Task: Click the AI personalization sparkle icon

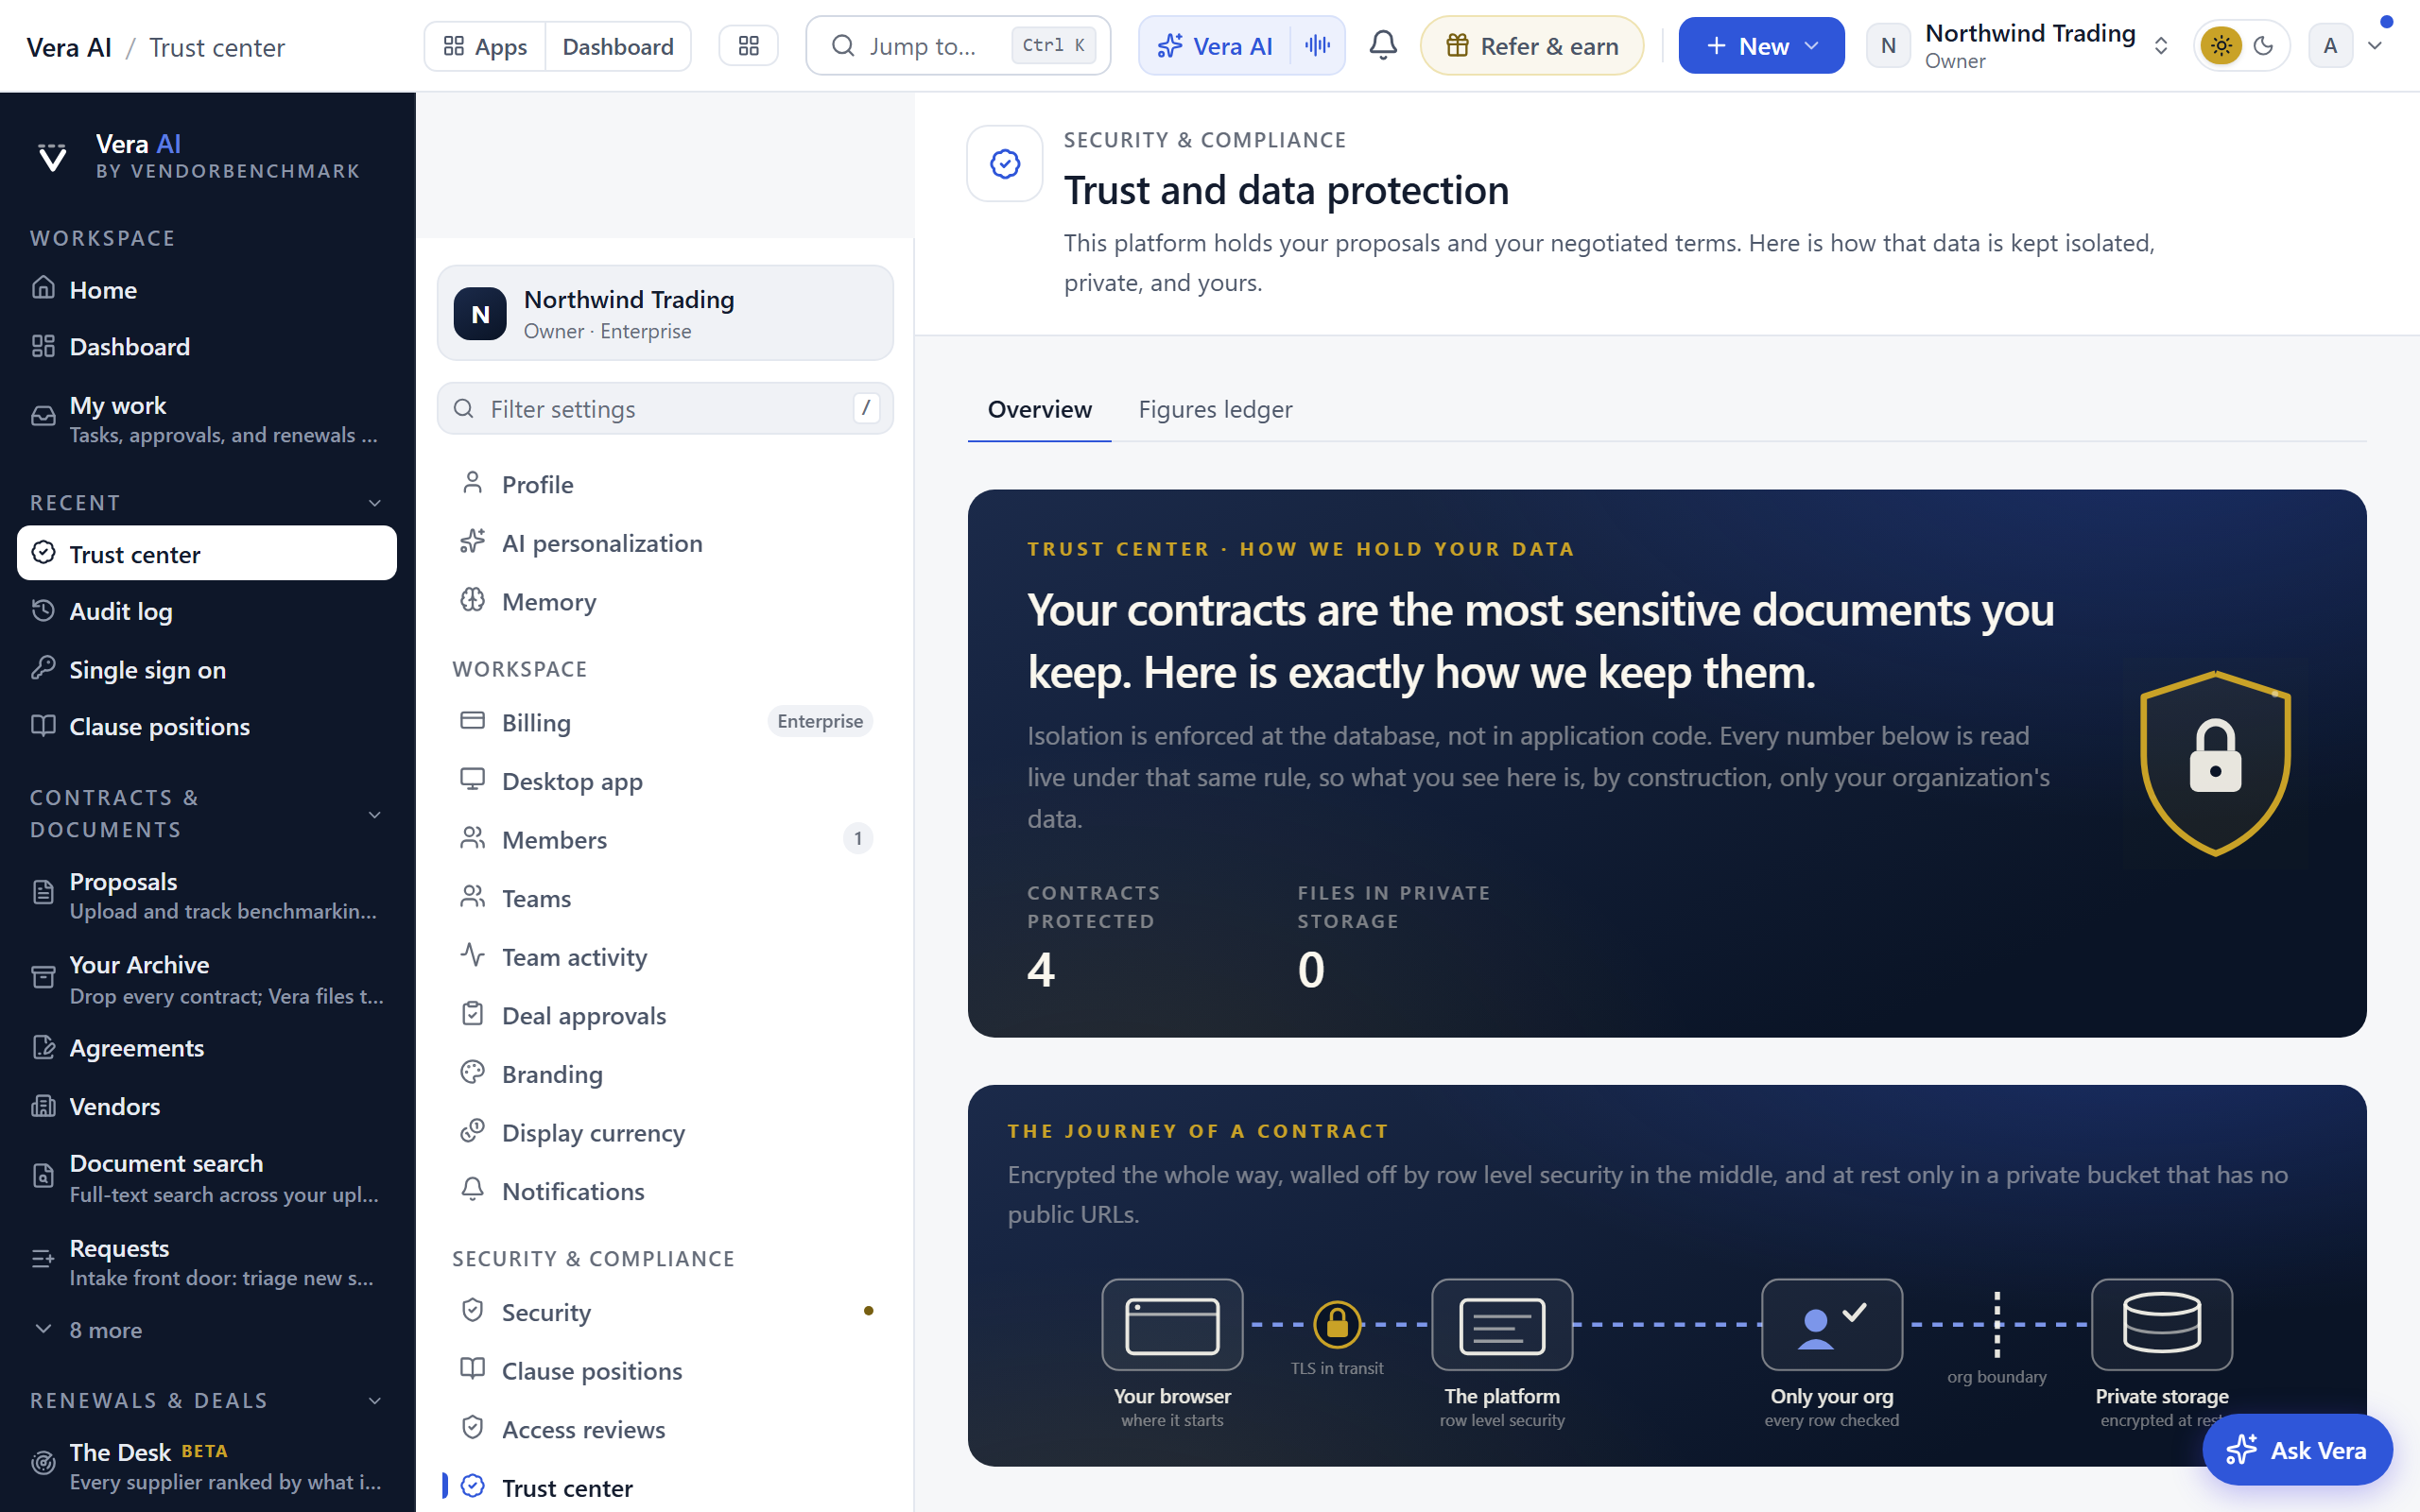Action: point(472,542)
